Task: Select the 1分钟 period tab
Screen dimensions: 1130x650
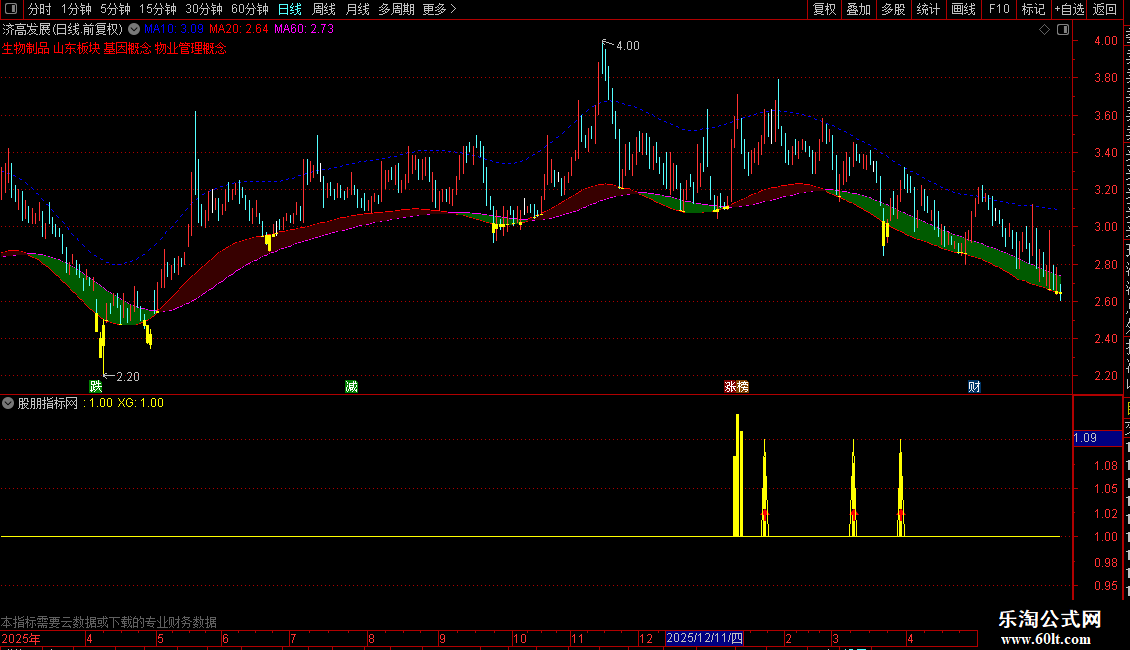Action: pyautogui.click(x=76, y=9)
